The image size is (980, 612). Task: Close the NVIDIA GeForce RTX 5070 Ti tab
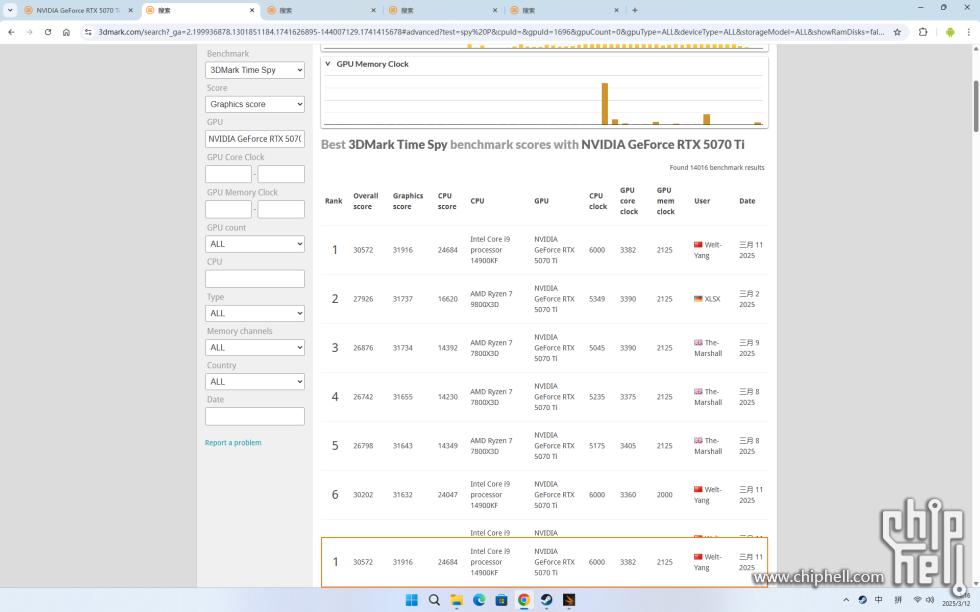[131, 10]
